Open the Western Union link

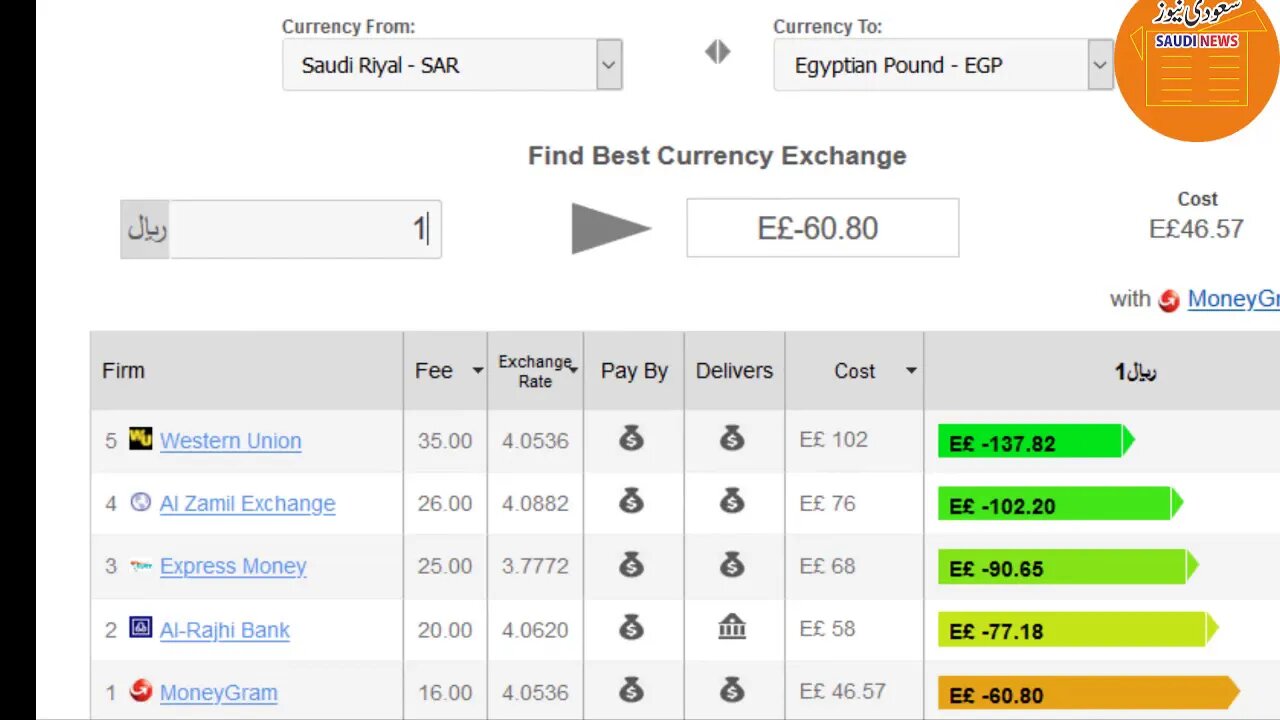click(x=230, y=441)
